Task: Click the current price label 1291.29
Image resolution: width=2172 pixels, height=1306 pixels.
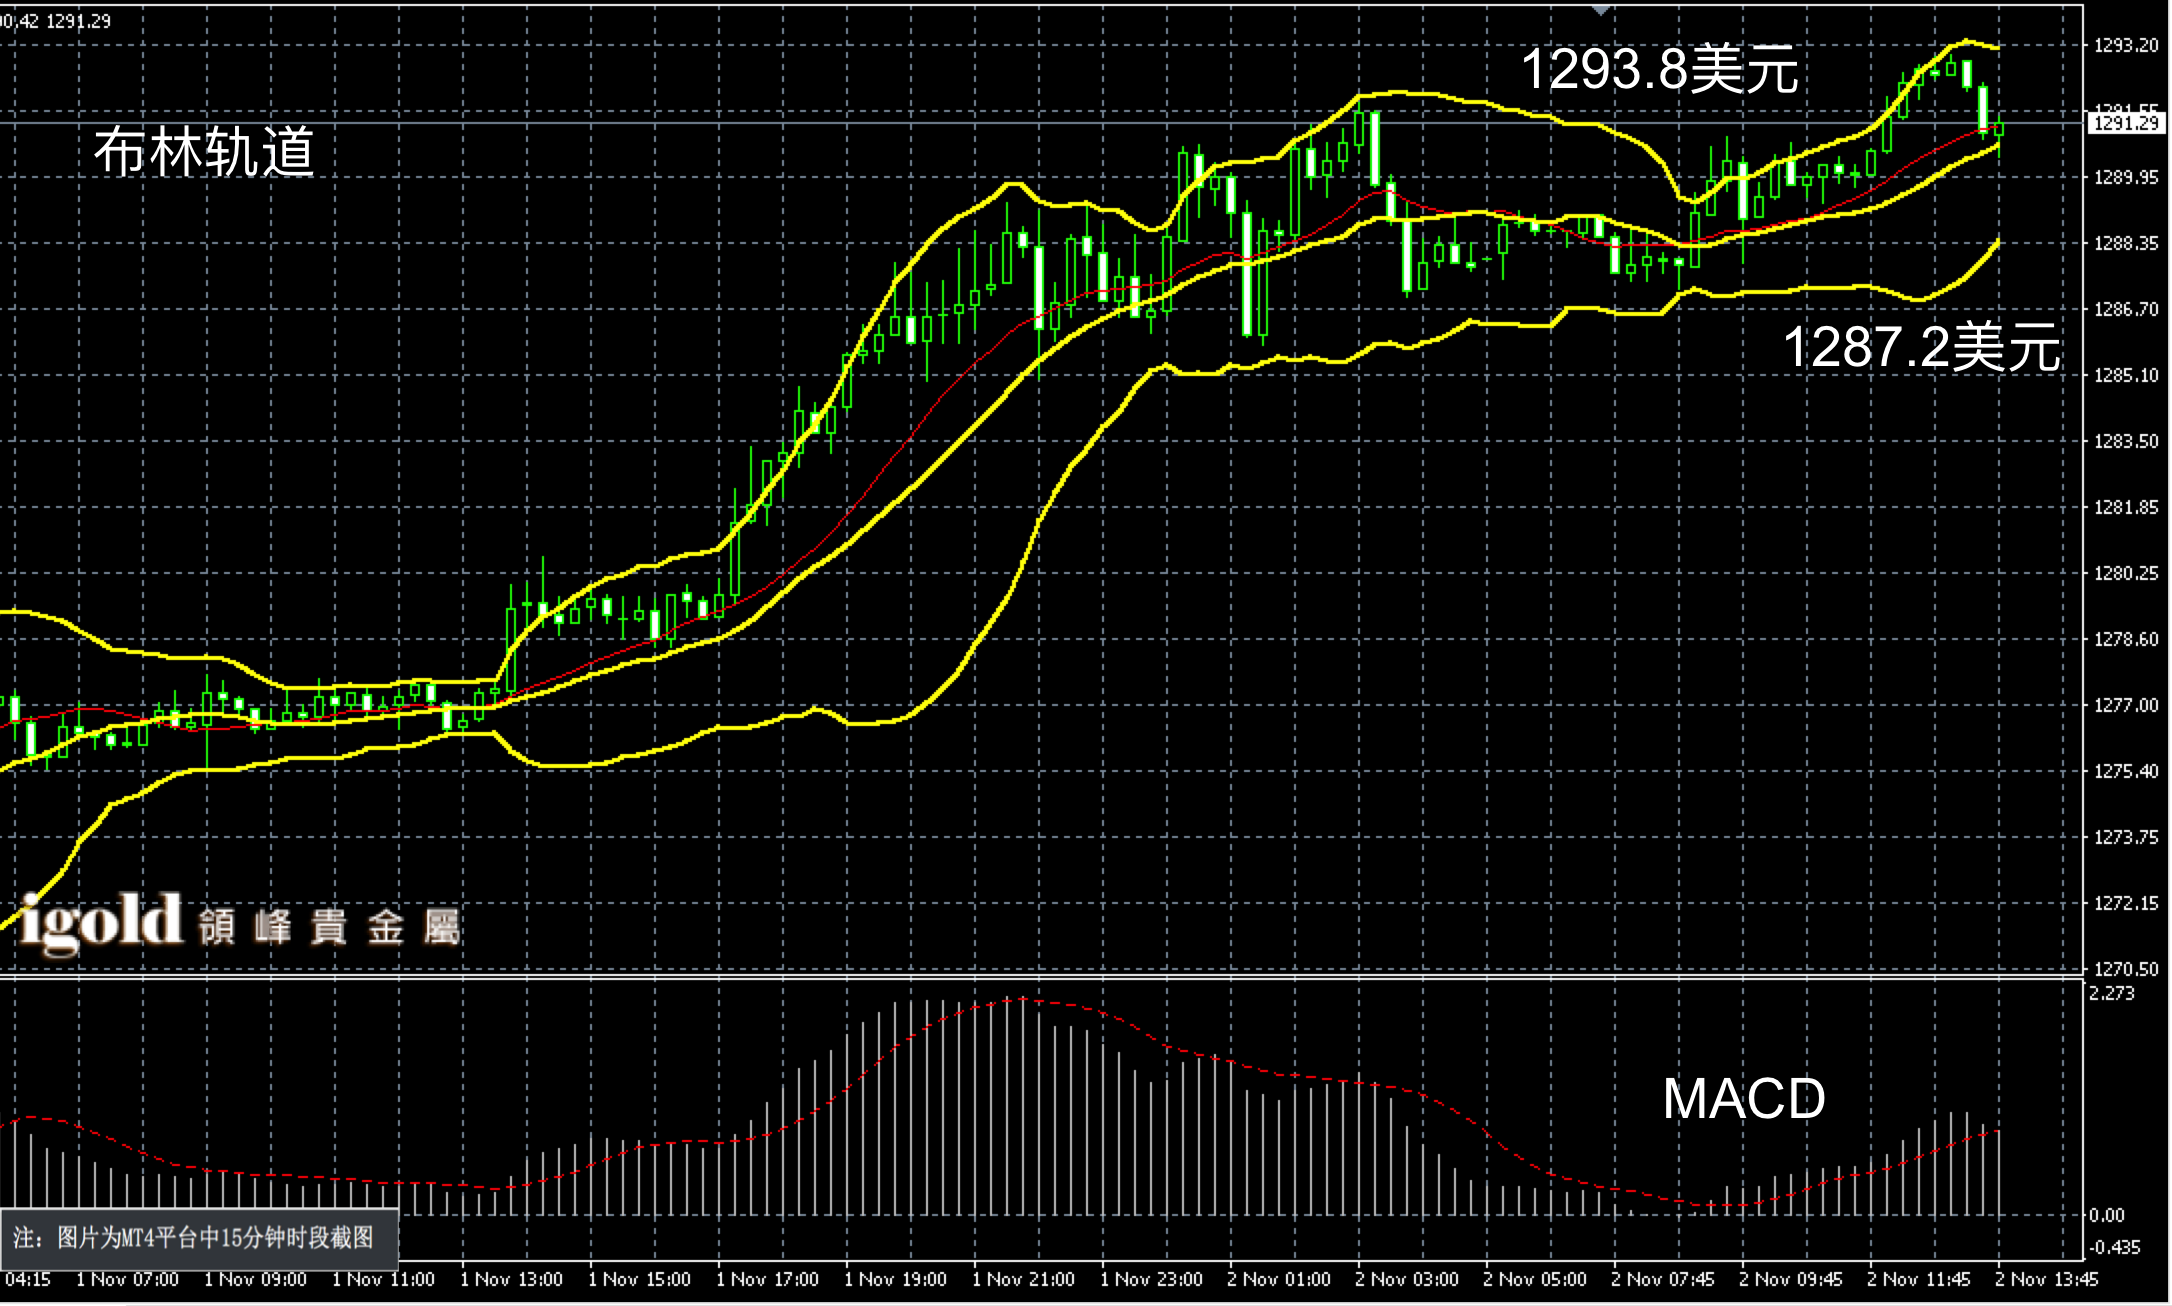Action: click(2126, 123)
